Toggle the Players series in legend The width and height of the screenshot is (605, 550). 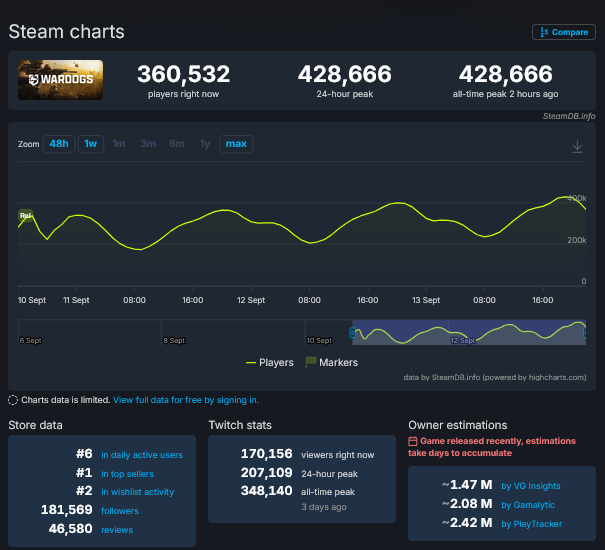click(x=270, y=363)
